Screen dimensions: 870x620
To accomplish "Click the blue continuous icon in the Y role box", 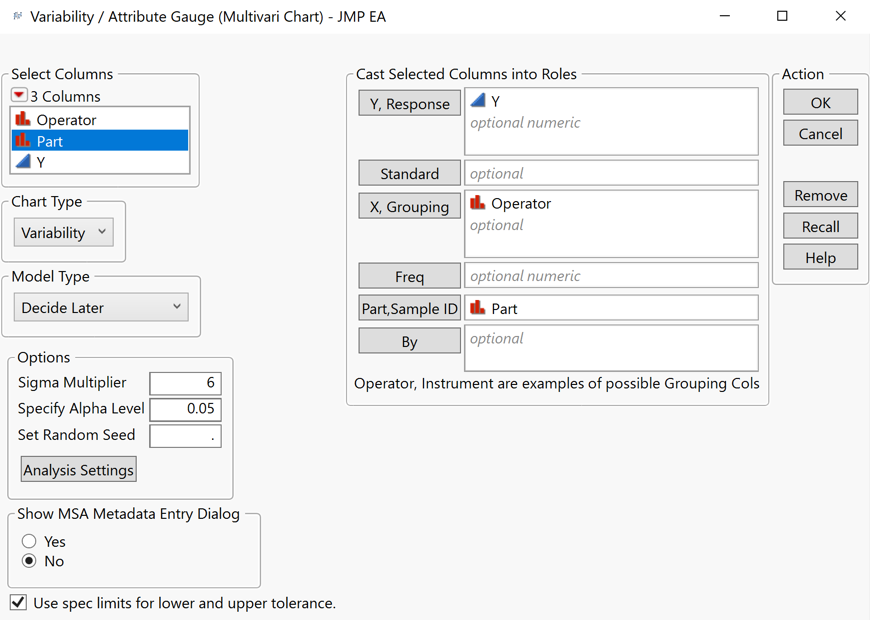I will [478, 100].
